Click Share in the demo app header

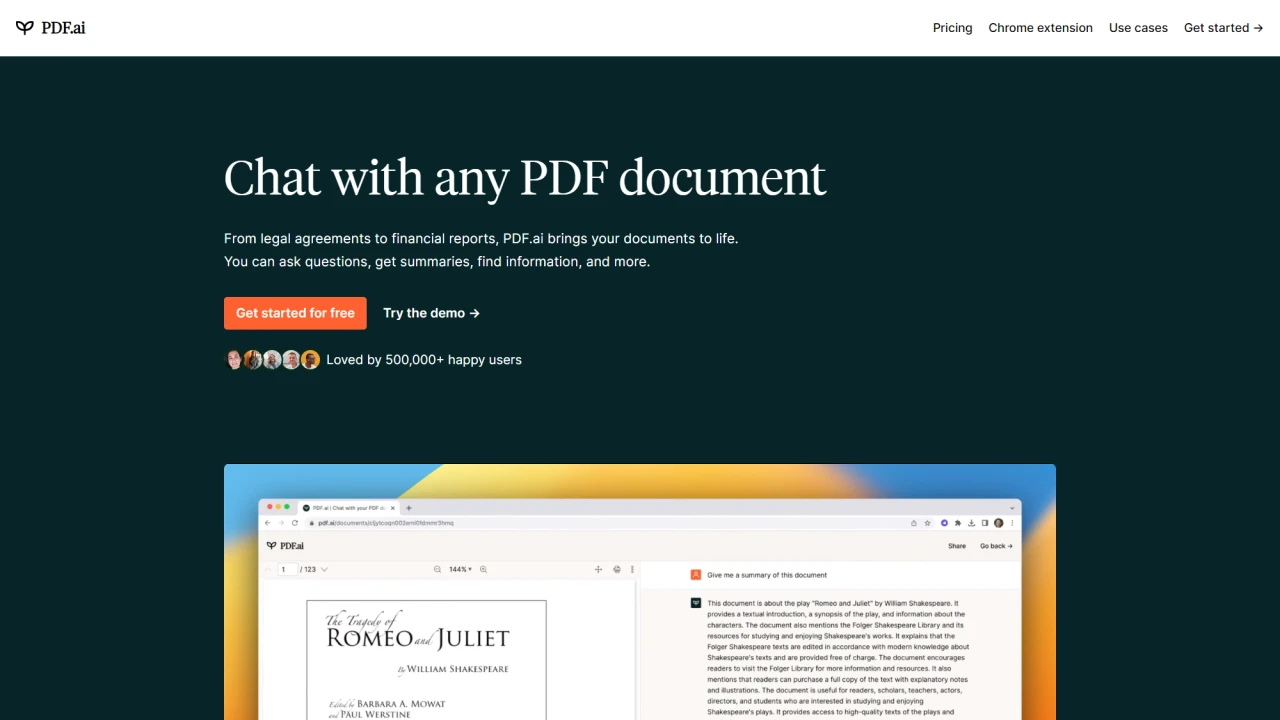tap(957, 546)
